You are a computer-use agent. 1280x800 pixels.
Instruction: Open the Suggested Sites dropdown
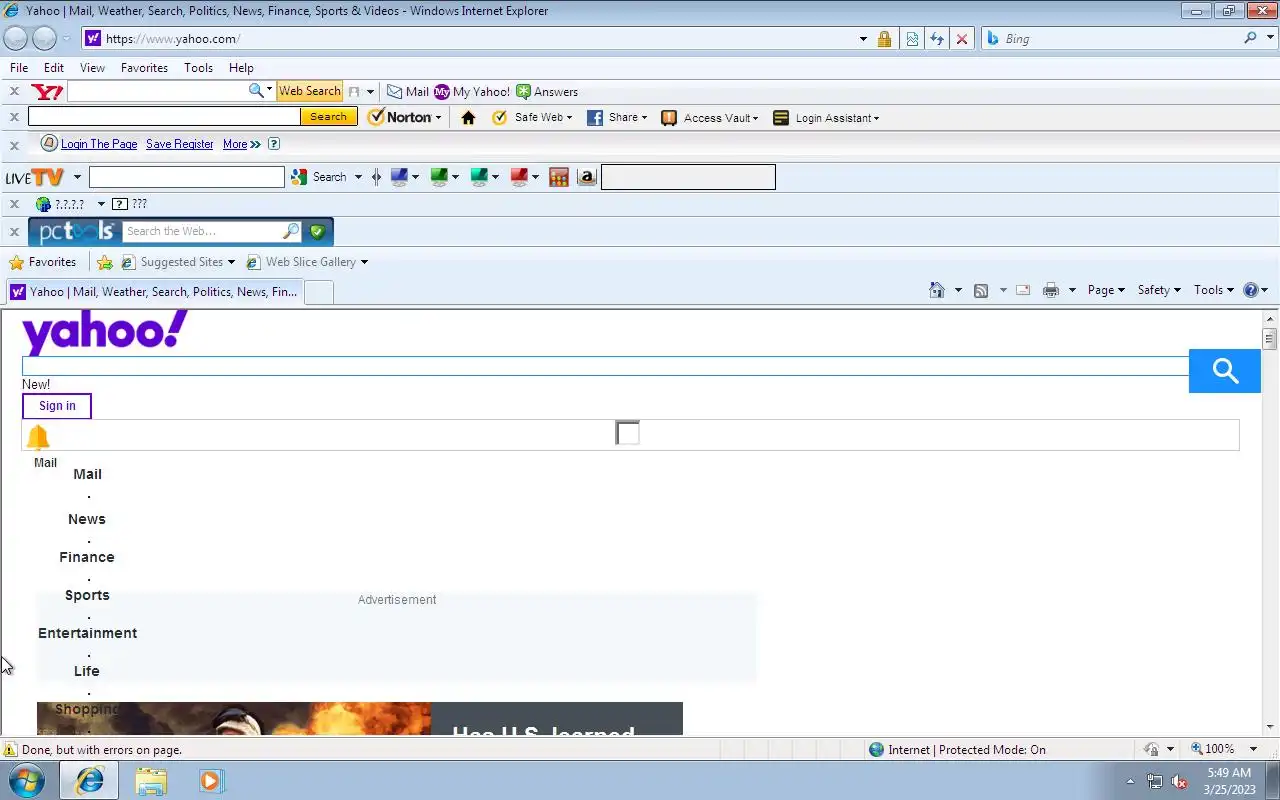(x=231, y=262)
